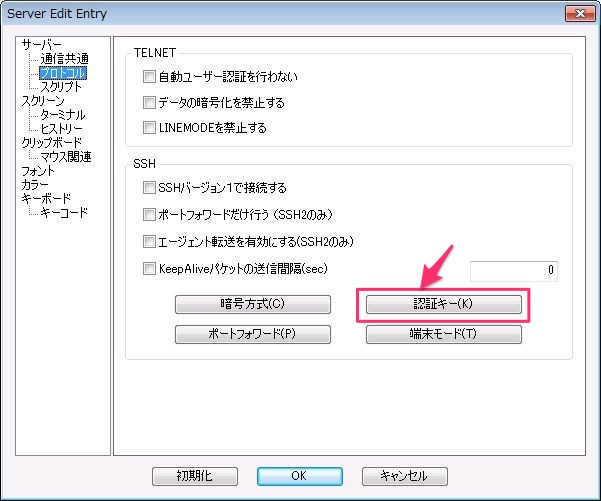Open マウス関連 tree item
Viewport: 601px width, 501px height.
65,157
